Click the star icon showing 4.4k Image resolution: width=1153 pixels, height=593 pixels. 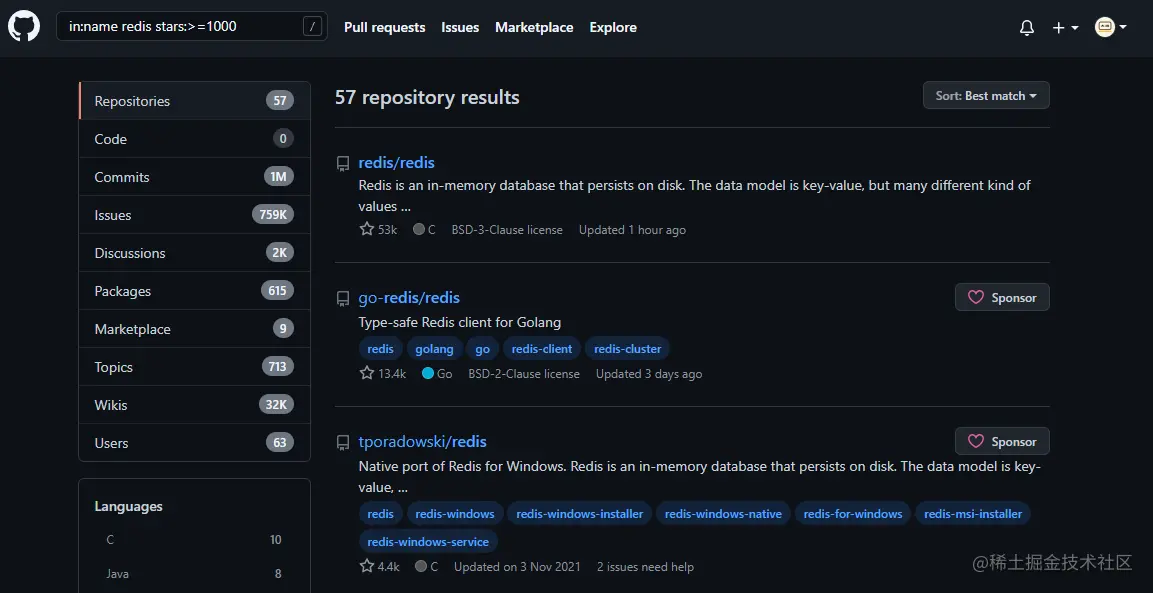(x=367, y=566)
